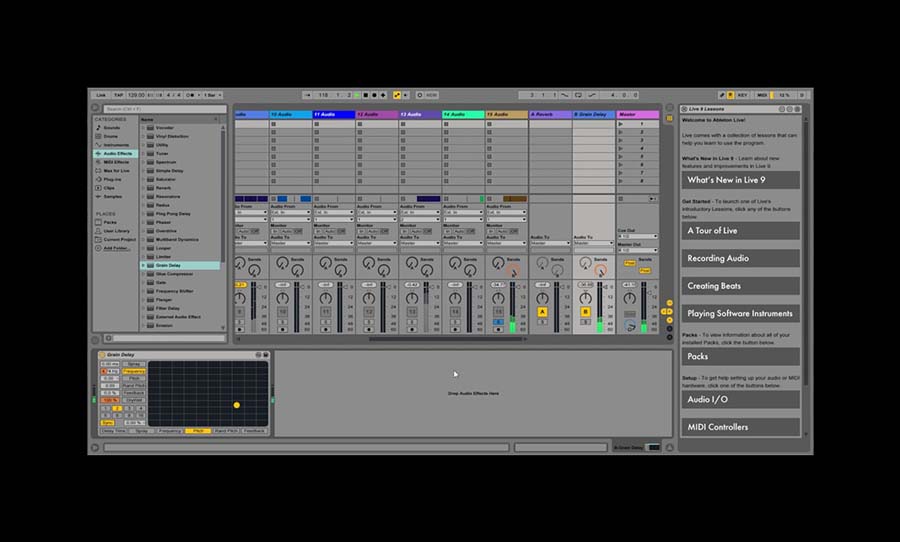Start playback with the green Play button
The height and width of the screenshot is (542, 900).
point(357,95)
